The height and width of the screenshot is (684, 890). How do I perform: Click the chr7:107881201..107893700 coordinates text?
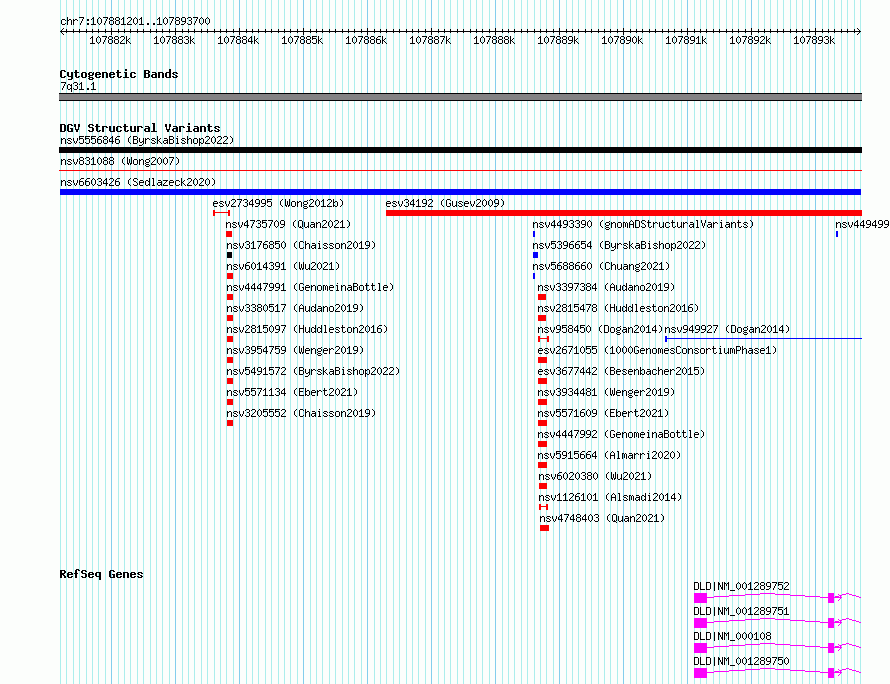click(x=135, y=21)
